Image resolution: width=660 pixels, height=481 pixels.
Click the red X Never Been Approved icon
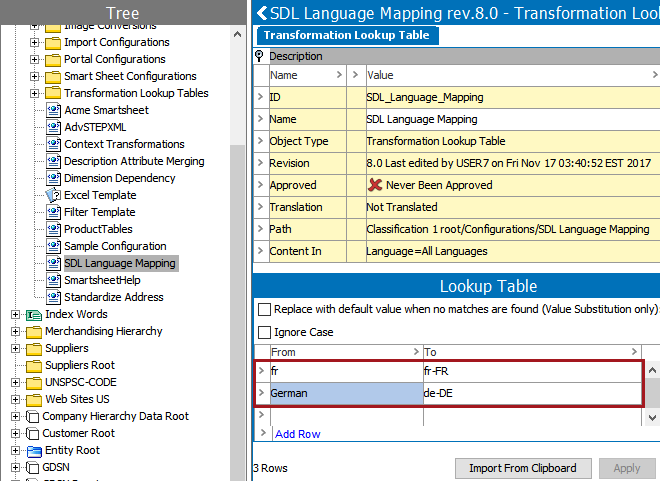coord(375,185)
